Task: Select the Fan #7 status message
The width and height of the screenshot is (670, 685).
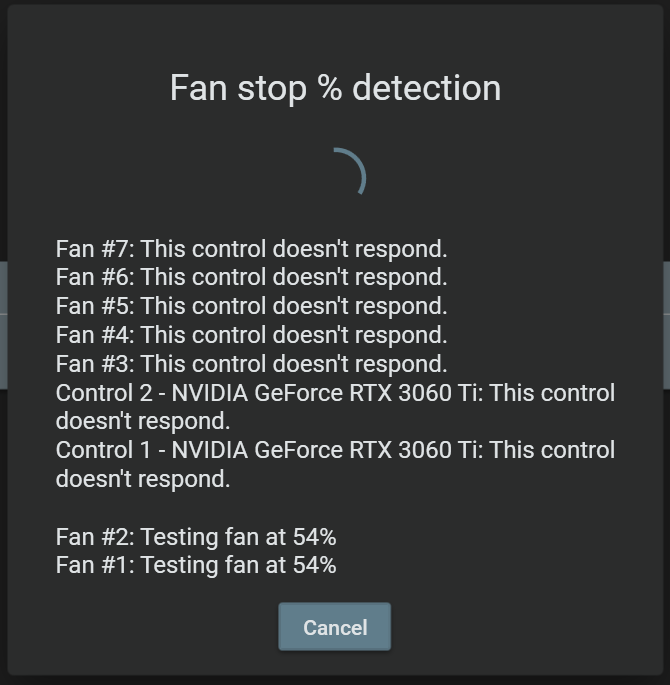Action: click(251, 248)
